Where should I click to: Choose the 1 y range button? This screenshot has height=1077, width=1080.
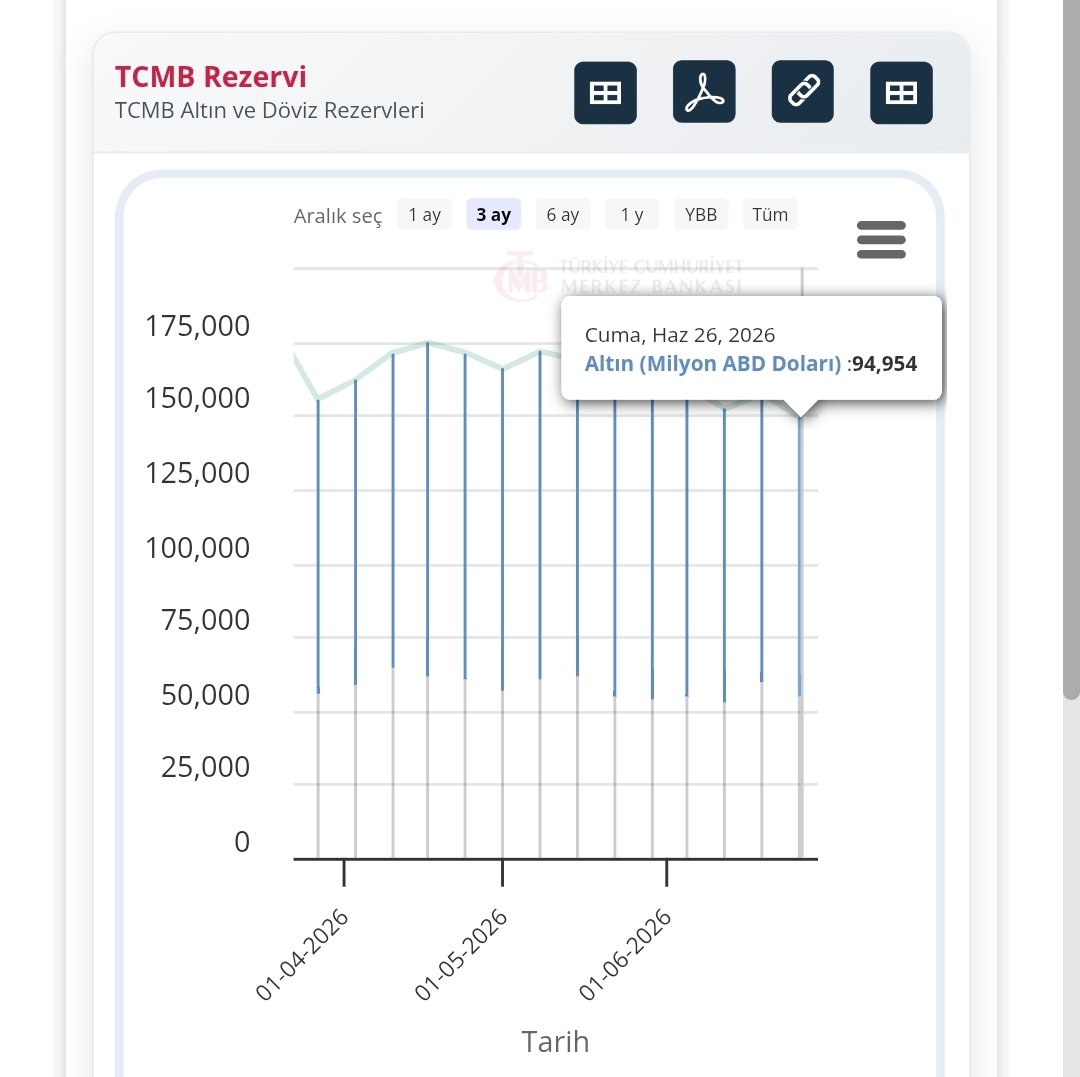coord(632,215)
